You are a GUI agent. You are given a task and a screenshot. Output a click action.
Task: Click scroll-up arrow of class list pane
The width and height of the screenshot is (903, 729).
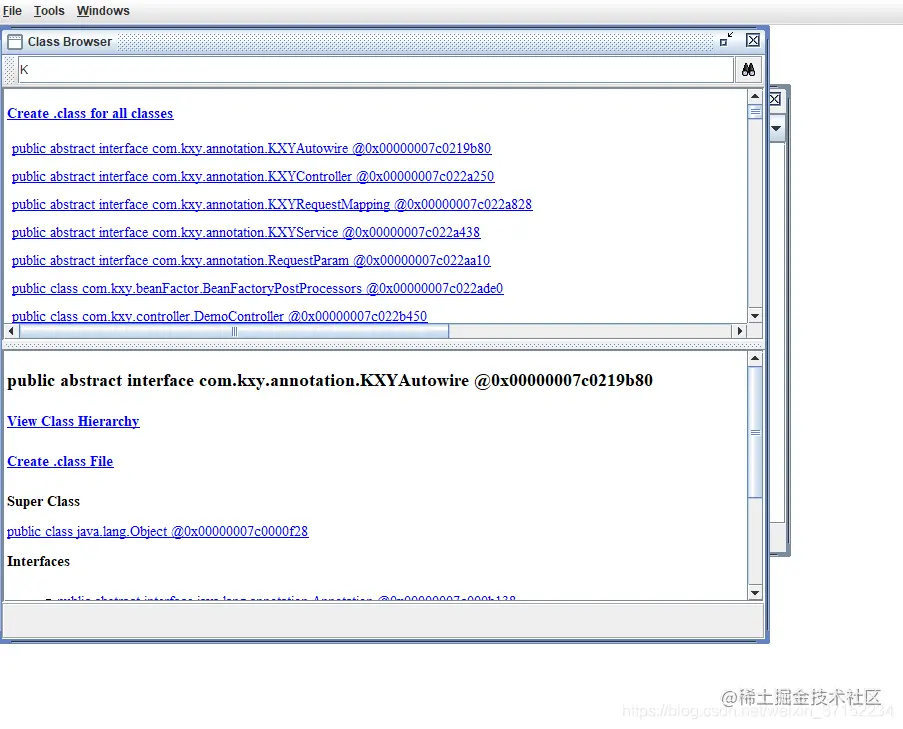(755, 96)
